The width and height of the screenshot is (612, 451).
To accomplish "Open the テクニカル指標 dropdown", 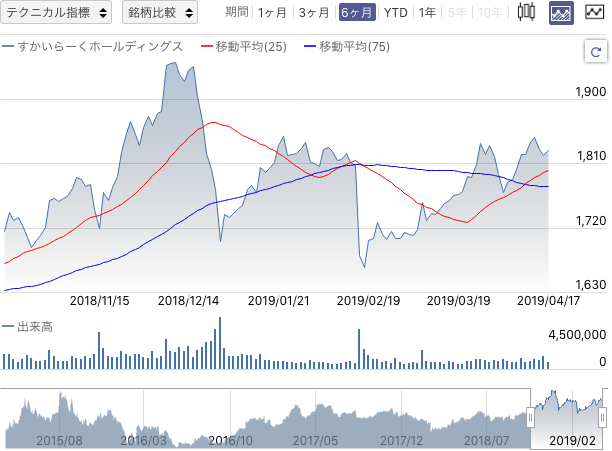I will point(56,12).
